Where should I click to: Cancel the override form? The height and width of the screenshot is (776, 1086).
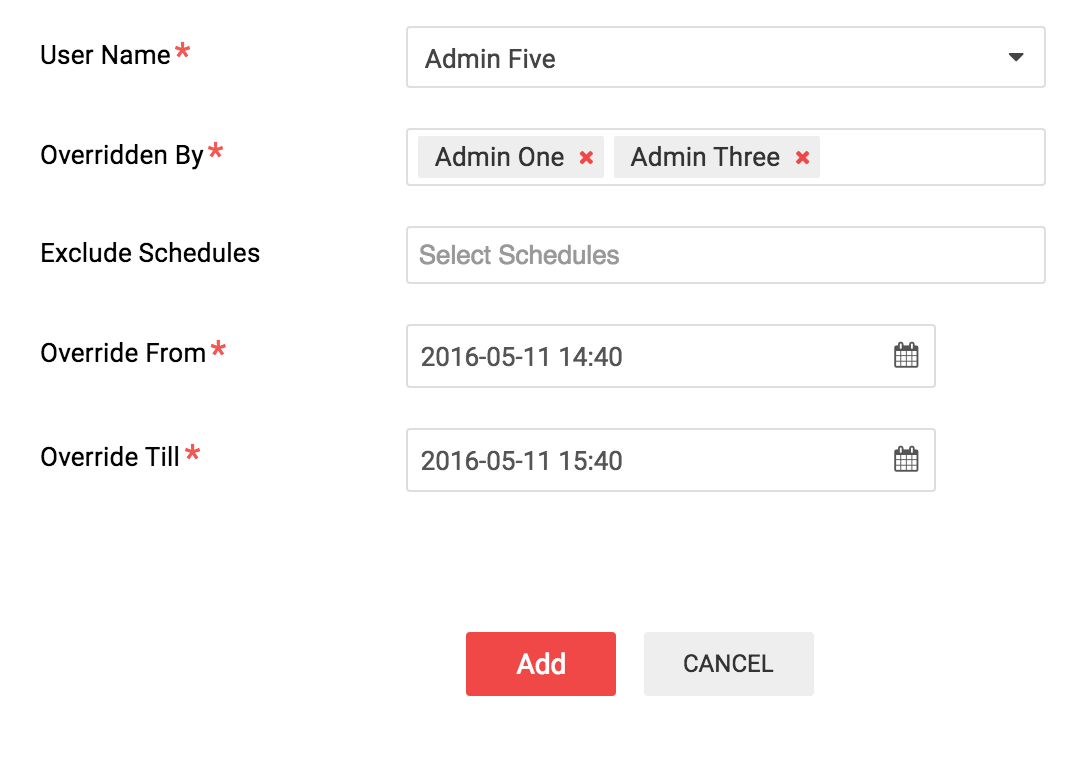click(x=729, y=664)
